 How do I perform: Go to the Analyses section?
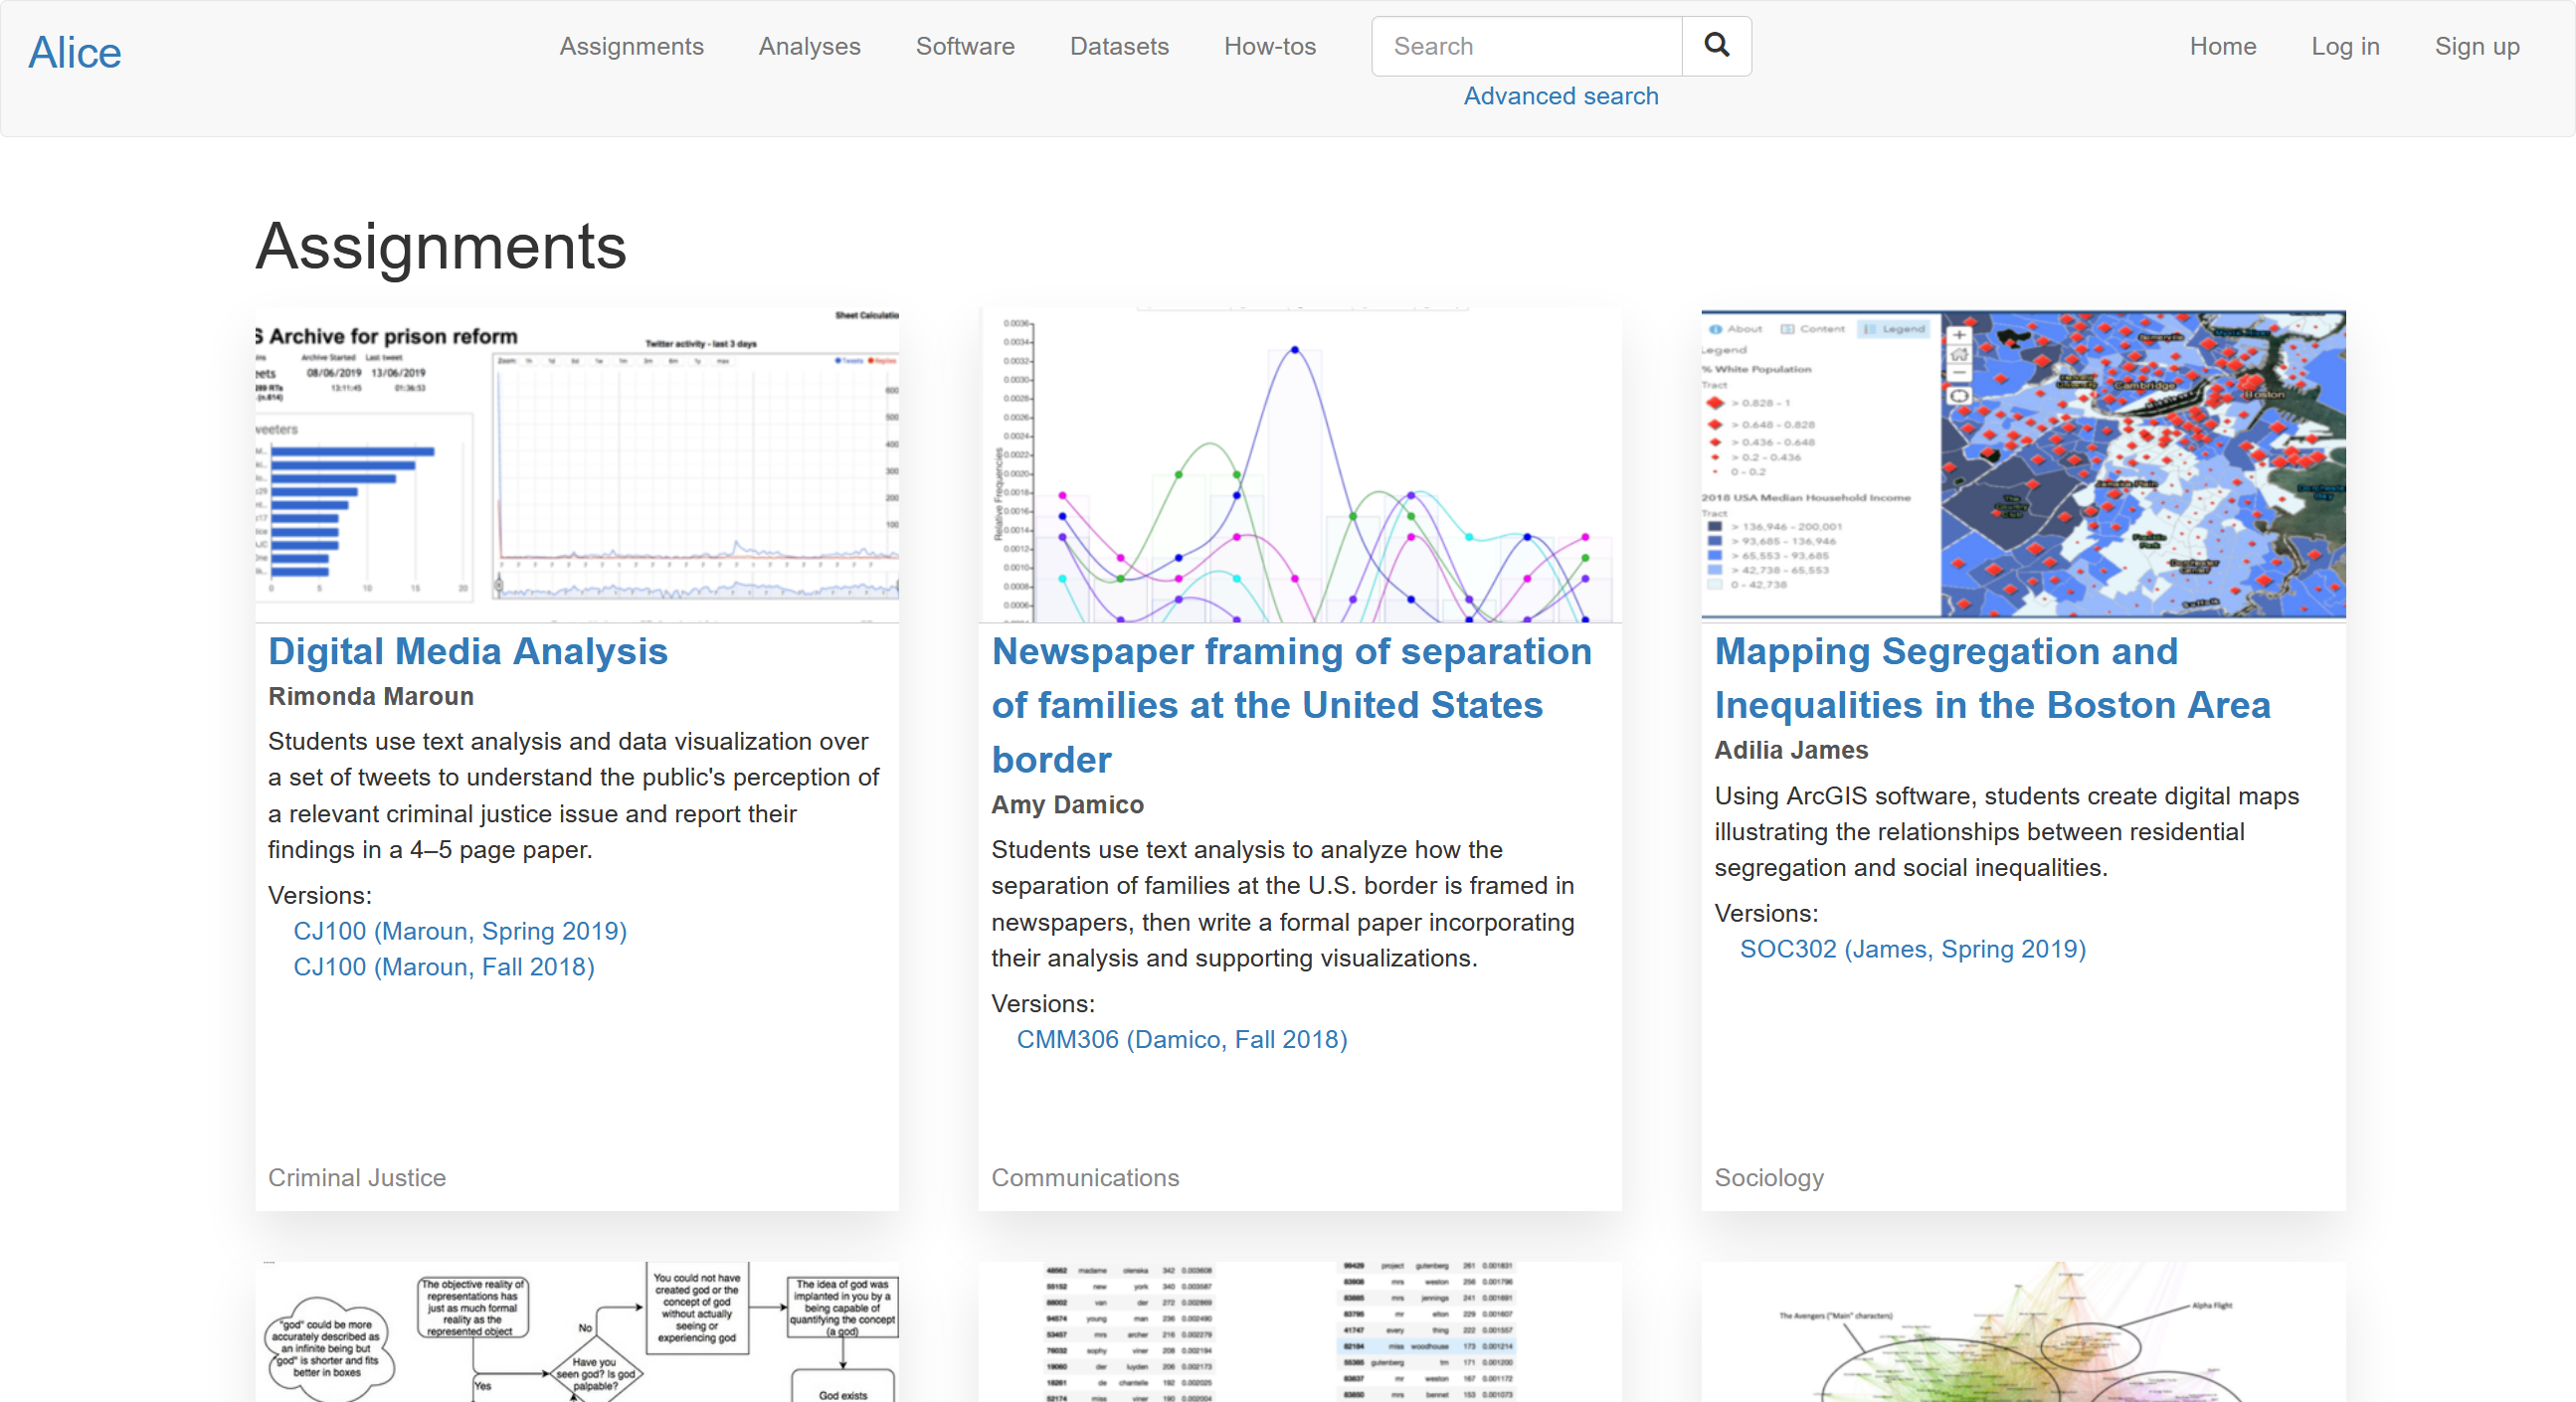click(x=809, y=46)
